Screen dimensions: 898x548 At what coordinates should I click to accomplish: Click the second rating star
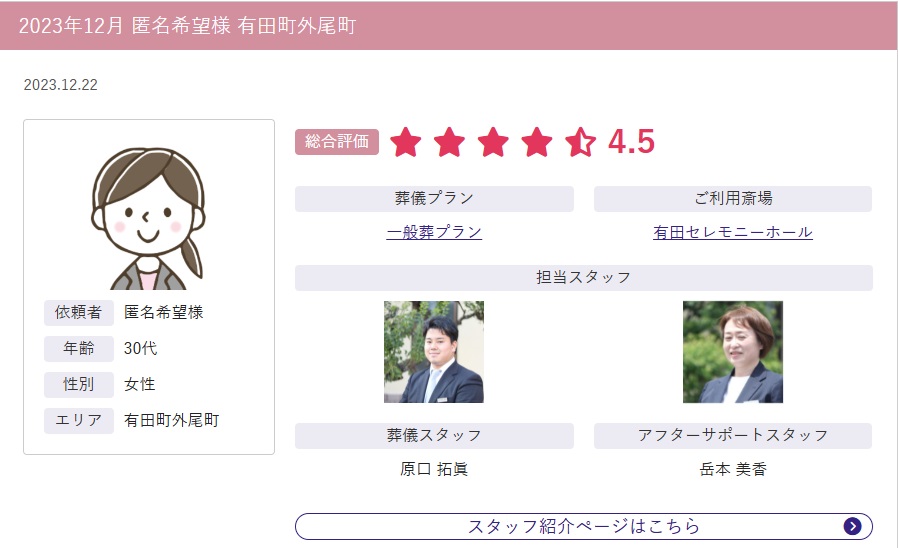pyautogui.click(x=450, y=142)
